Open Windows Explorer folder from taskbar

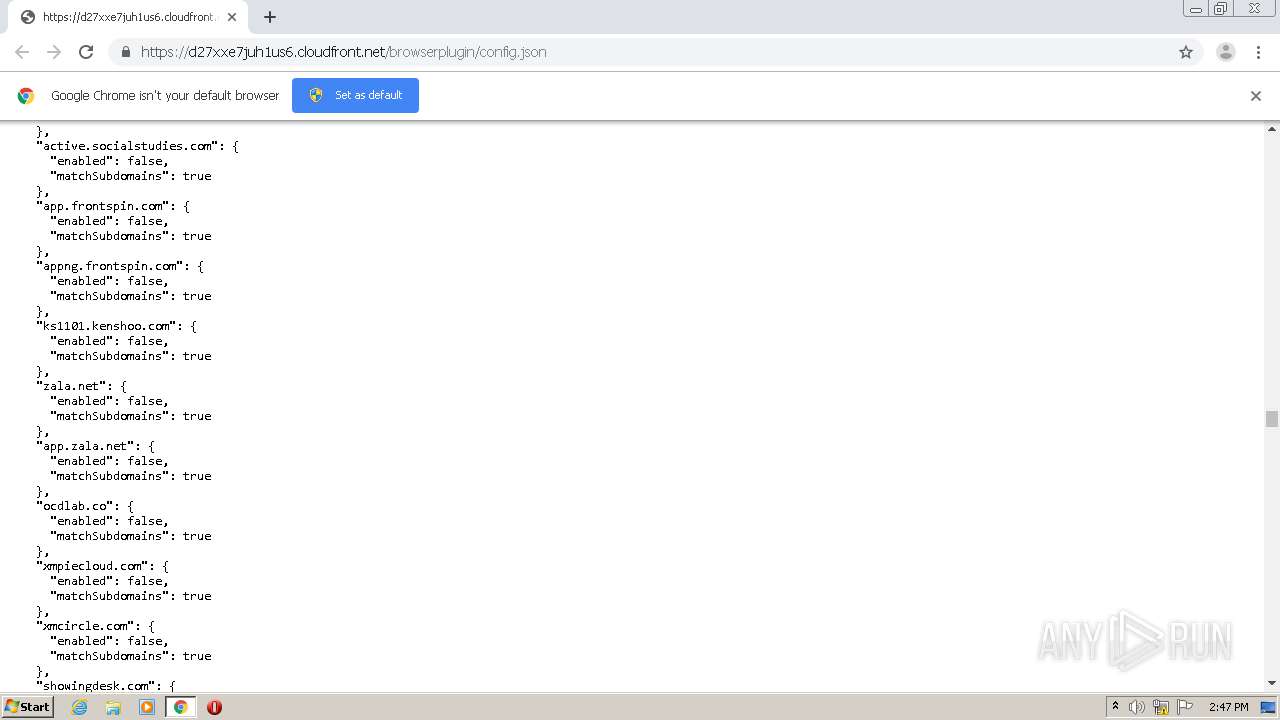pyautogui.click(x=113, y=707)
